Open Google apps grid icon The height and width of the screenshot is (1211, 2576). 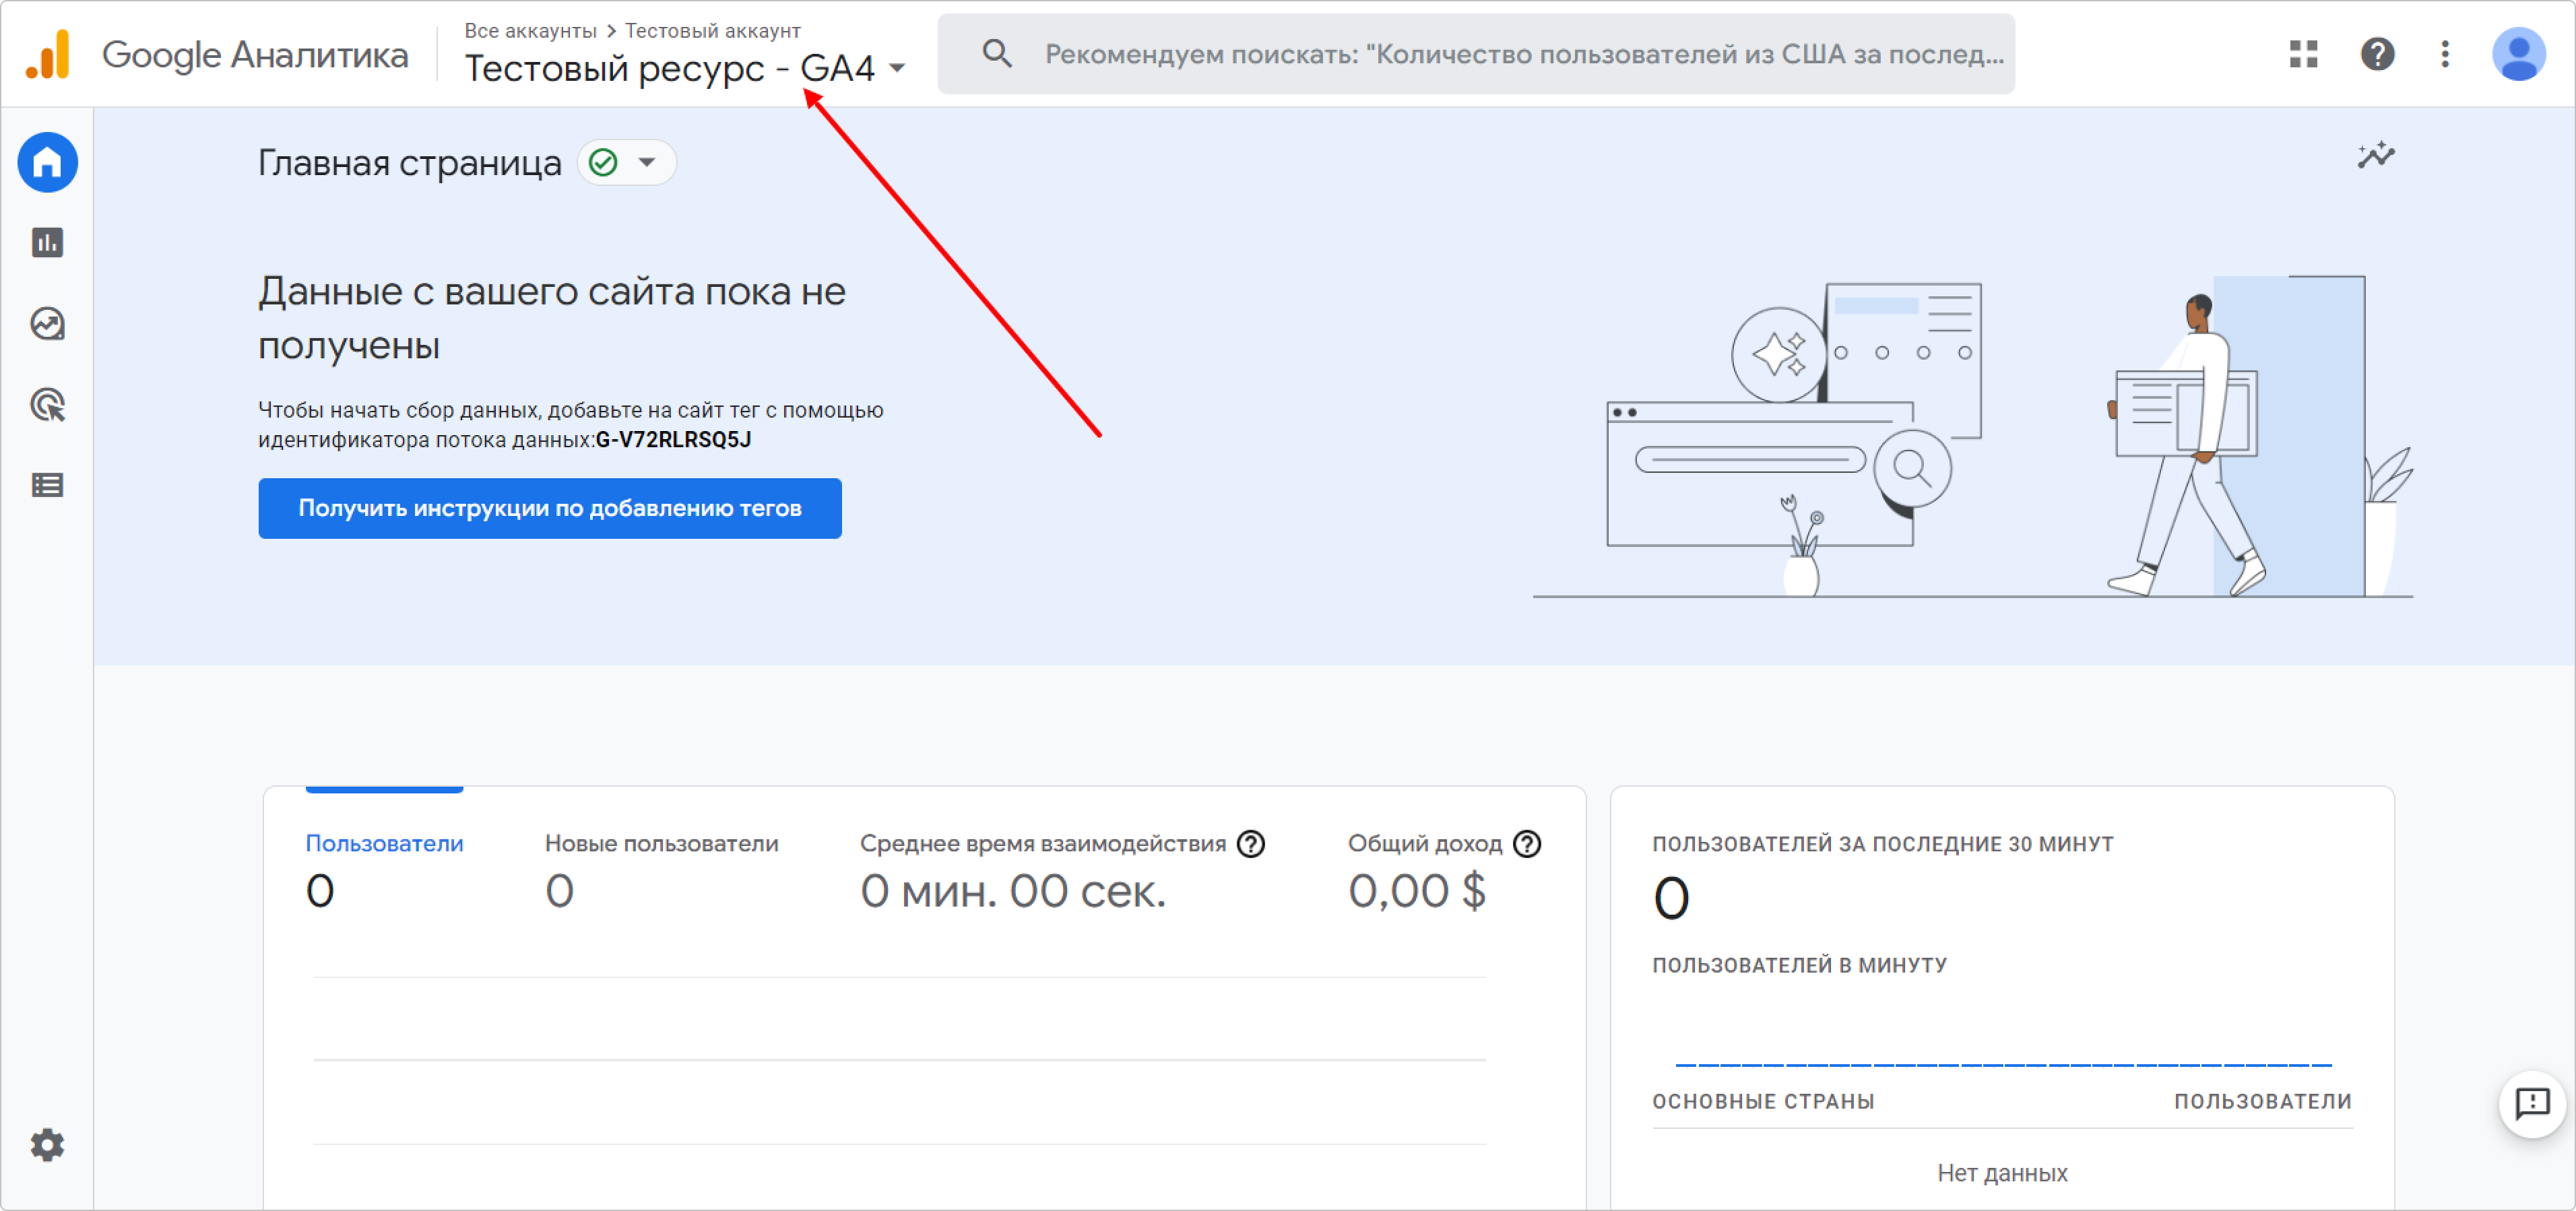point(2303,54)
